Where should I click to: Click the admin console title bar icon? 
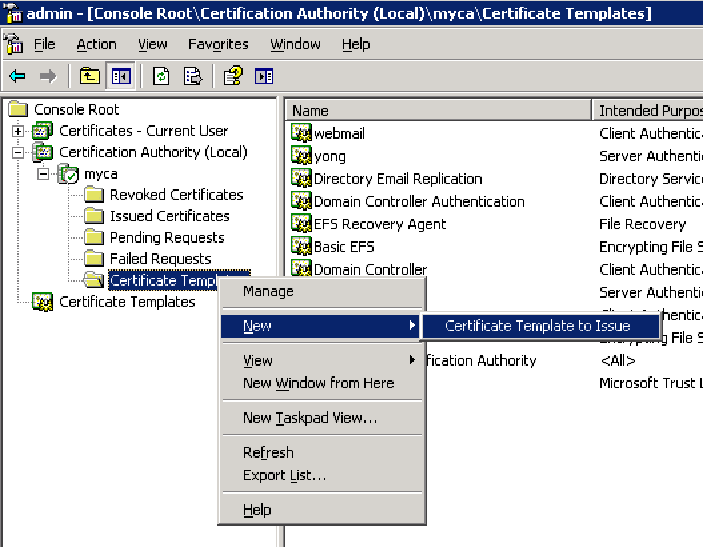click(x=13, y=13)
